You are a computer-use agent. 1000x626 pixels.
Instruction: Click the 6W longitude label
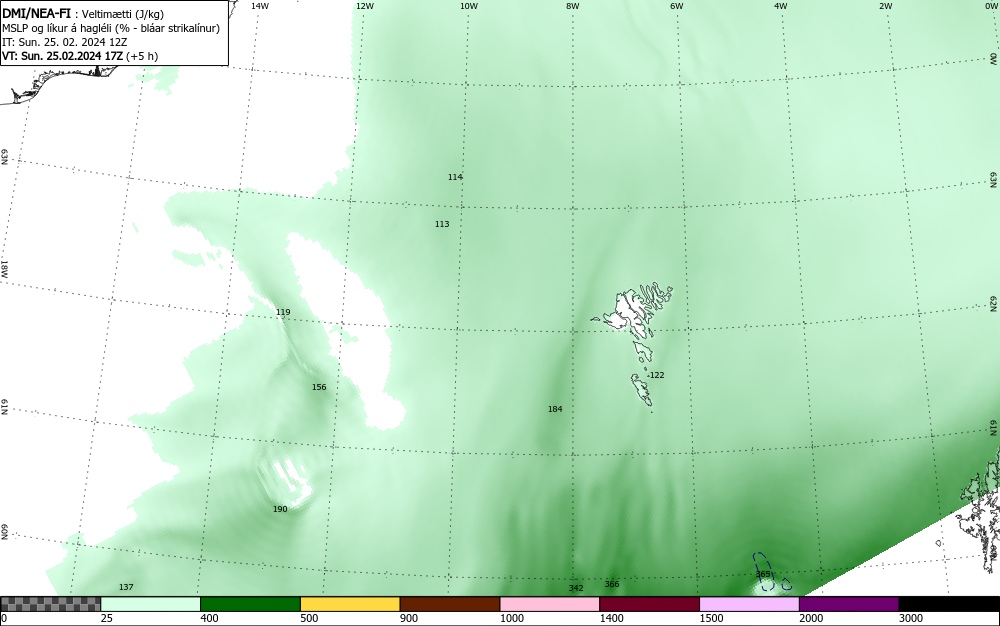coord(677,6)
